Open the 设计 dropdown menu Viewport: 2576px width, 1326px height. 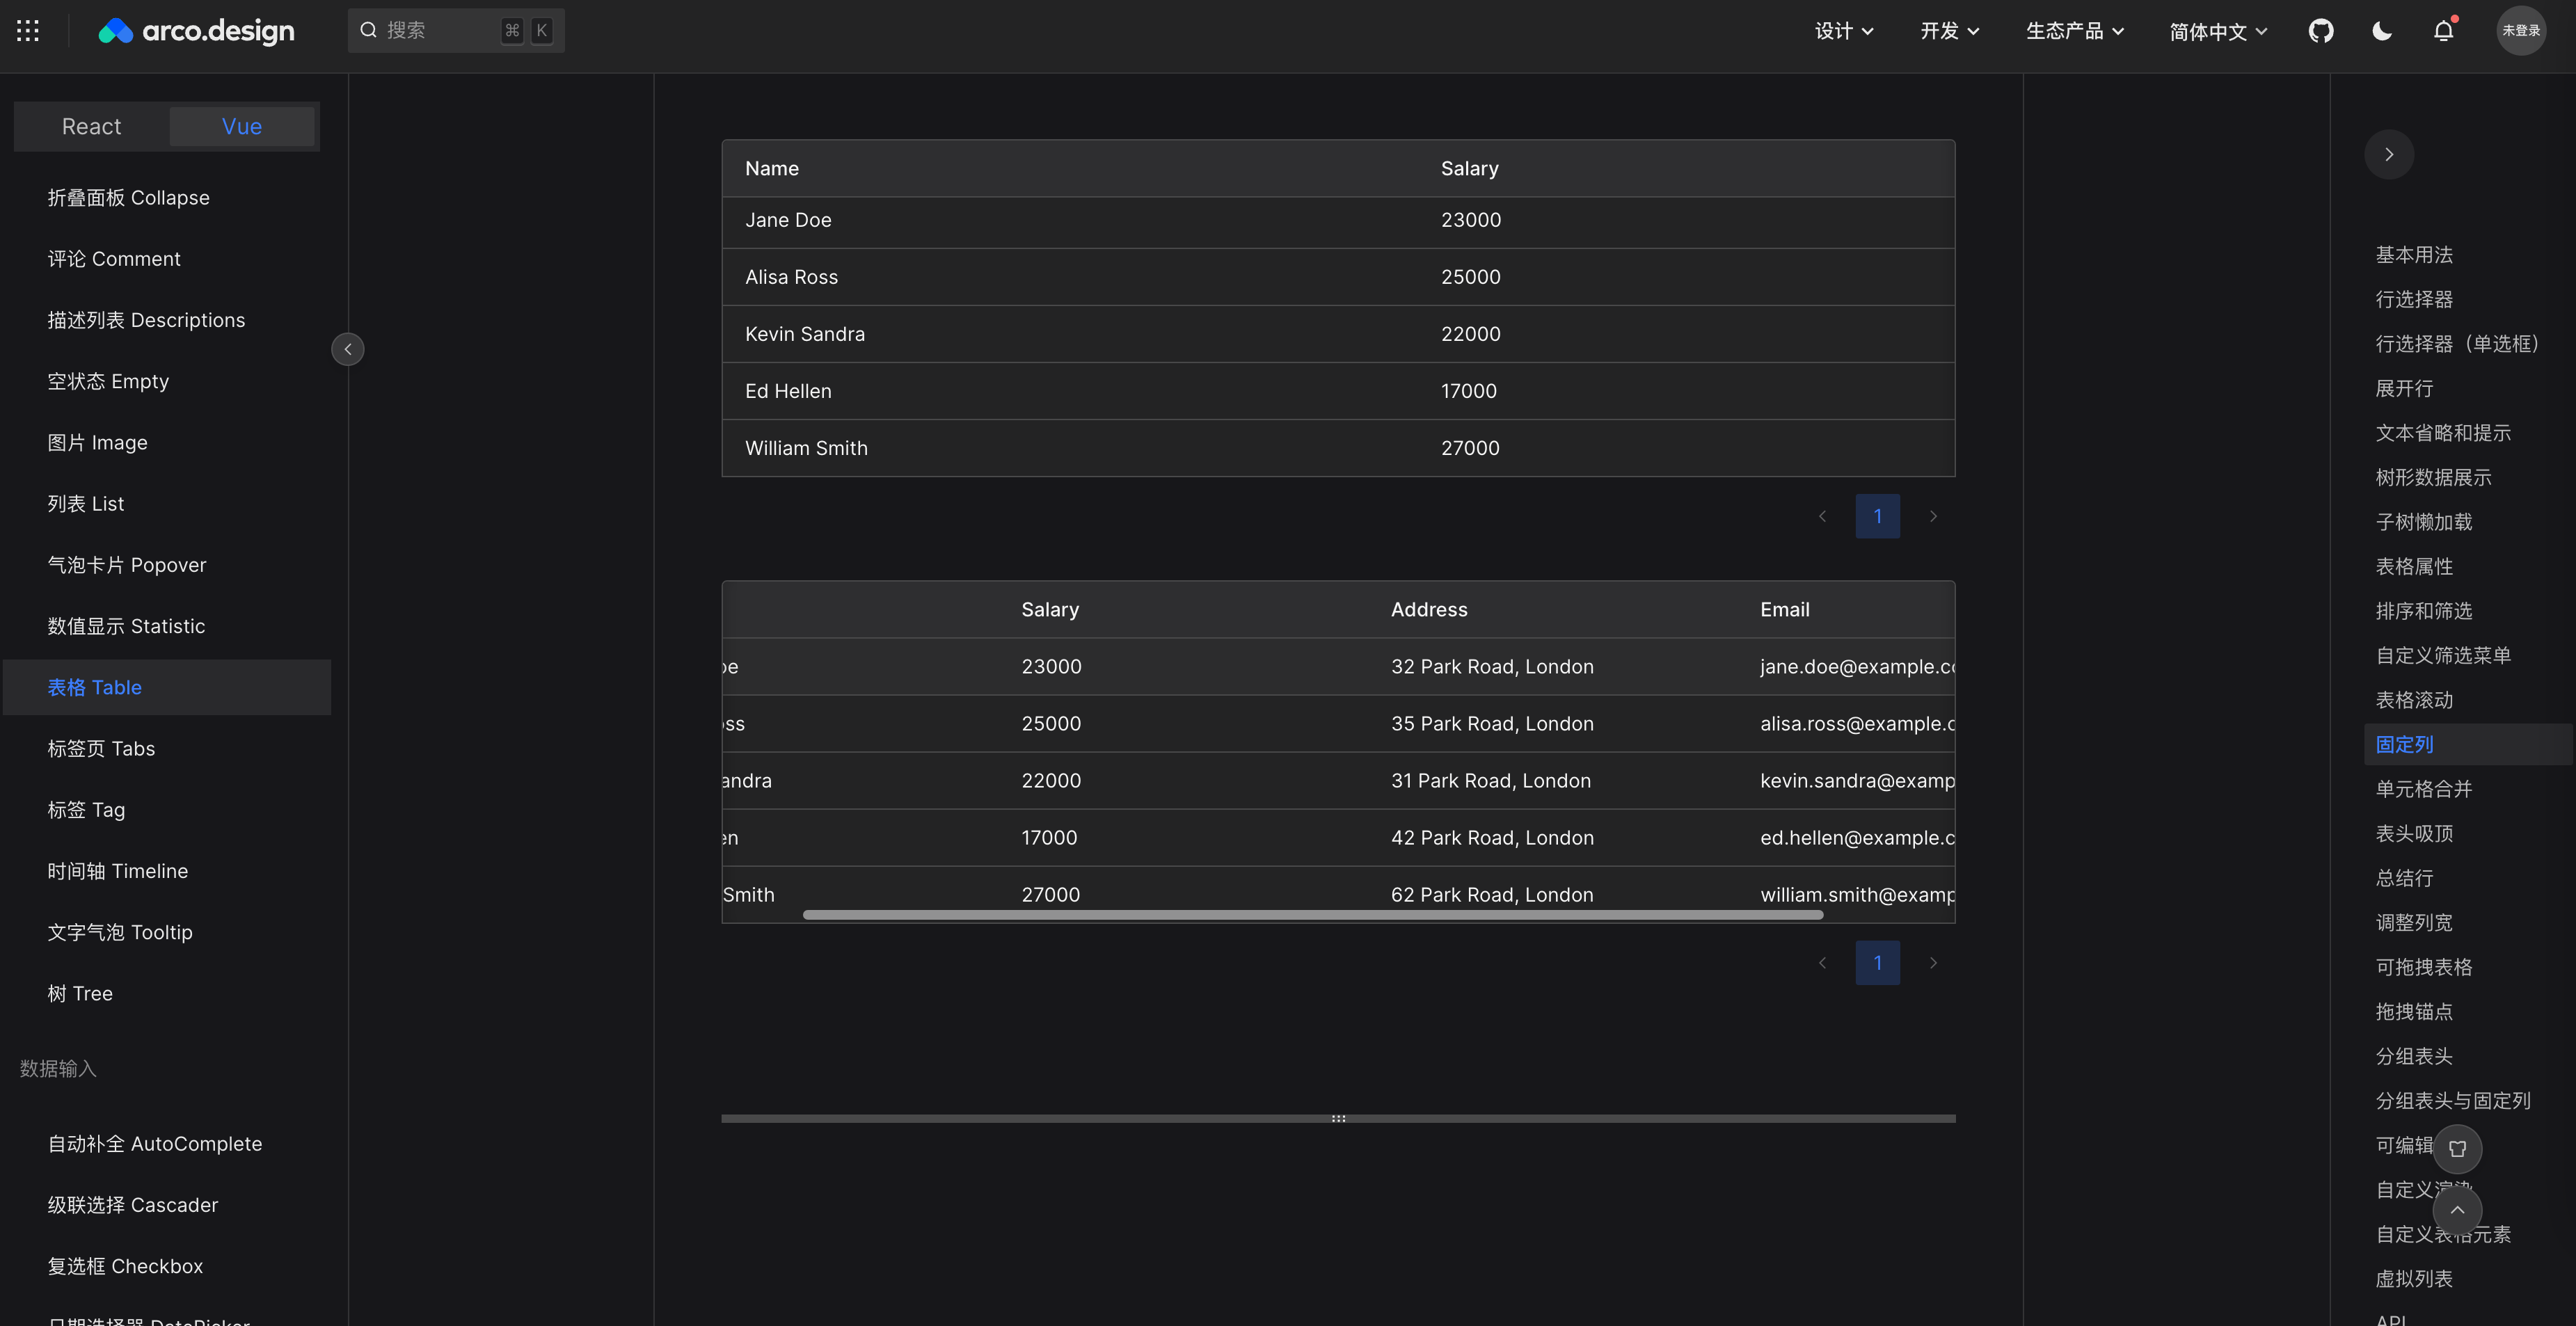pyautogui.click(x=1844, y=31)
